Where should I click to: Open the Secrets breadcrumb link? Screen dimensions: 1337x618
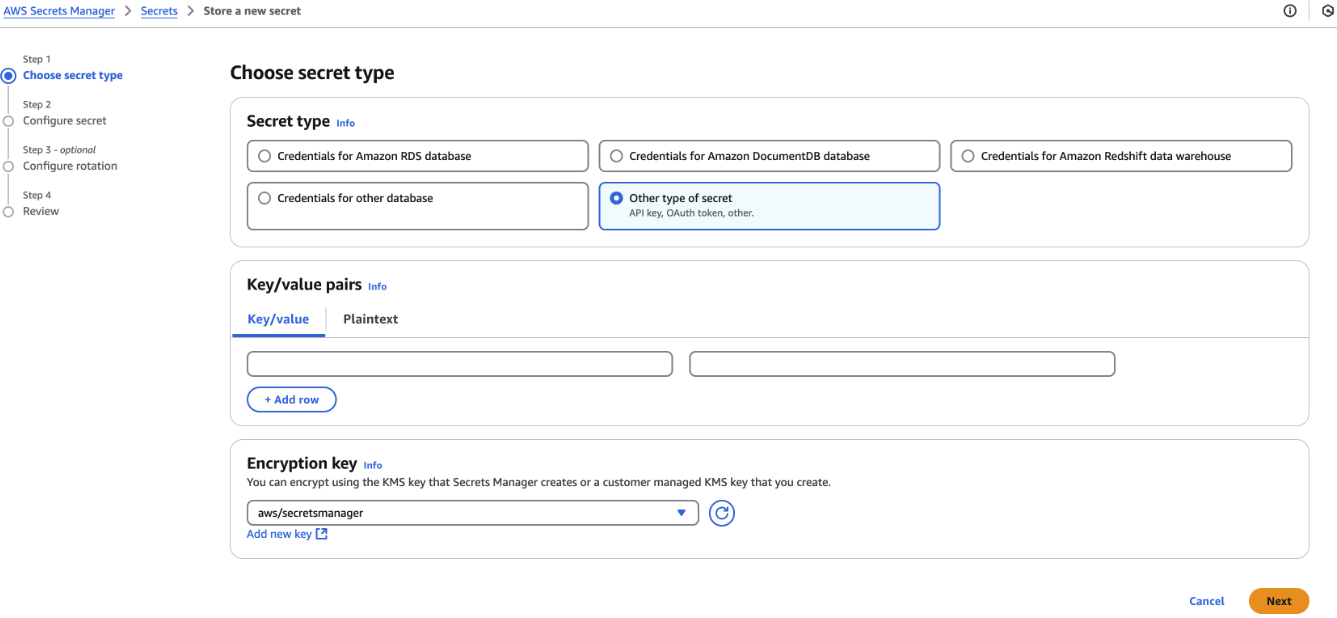[x=159, y=11]
